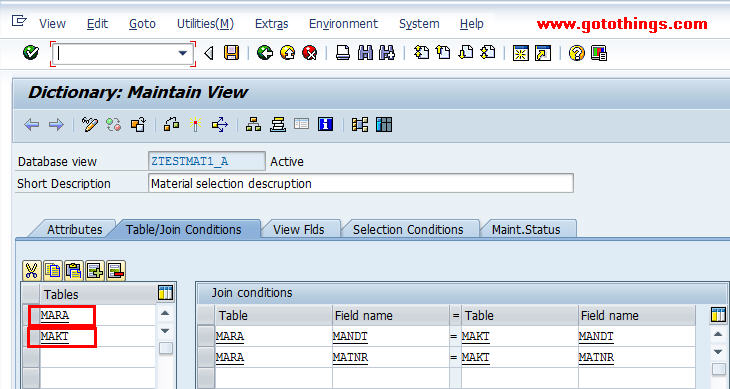Switch to the Attributes tab
730x389 pixels.
coord(74,229)
